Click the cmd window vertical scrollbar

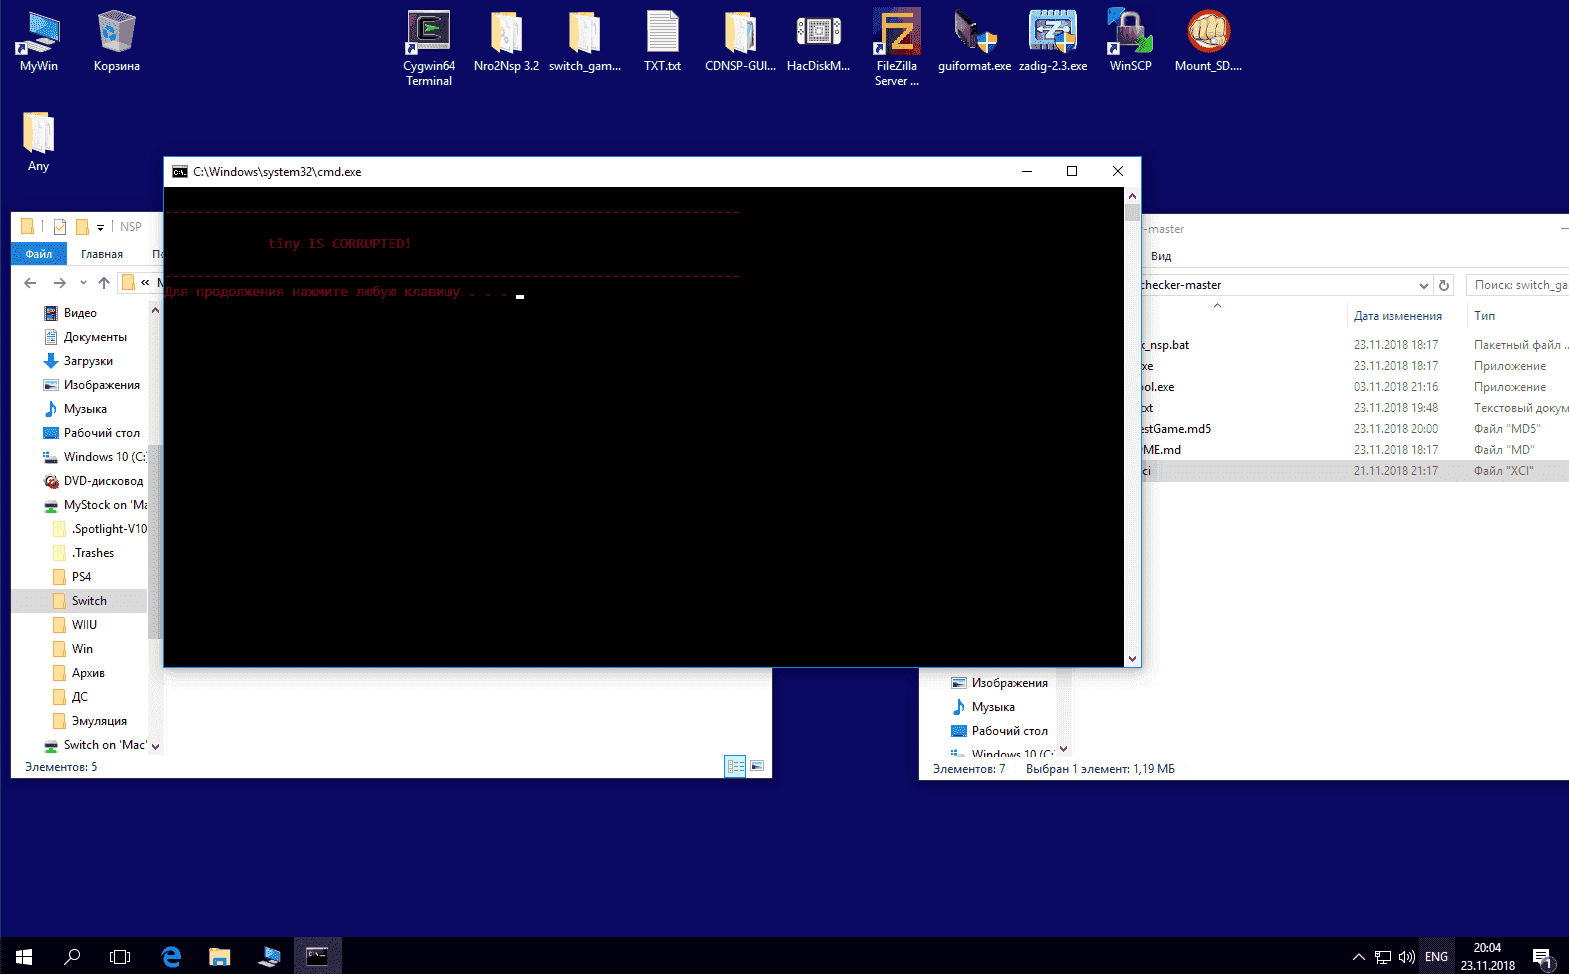point(1132,427)
